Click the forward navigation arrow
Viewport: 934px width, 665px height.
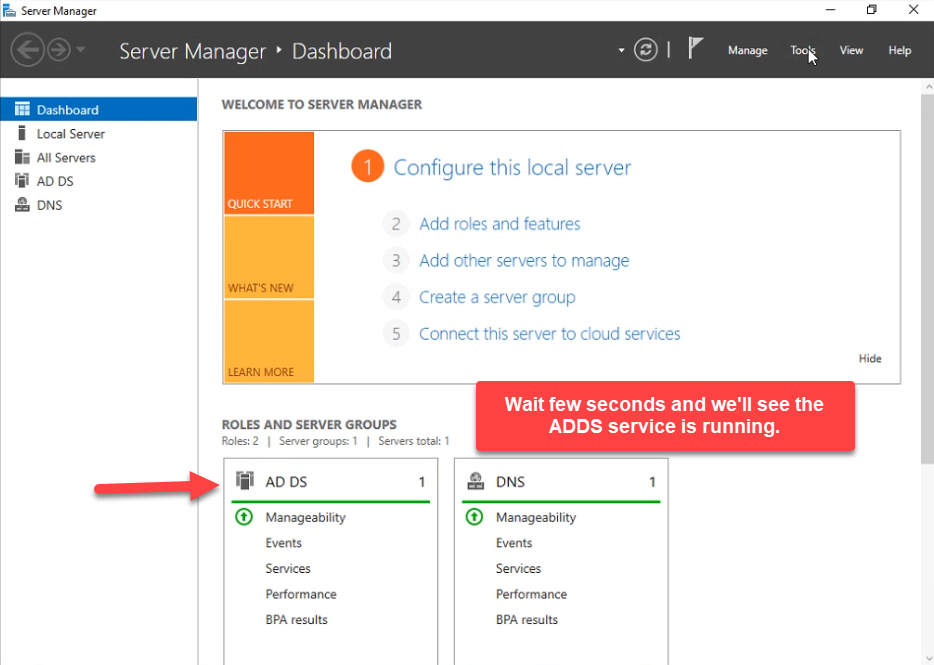(58, 49)
